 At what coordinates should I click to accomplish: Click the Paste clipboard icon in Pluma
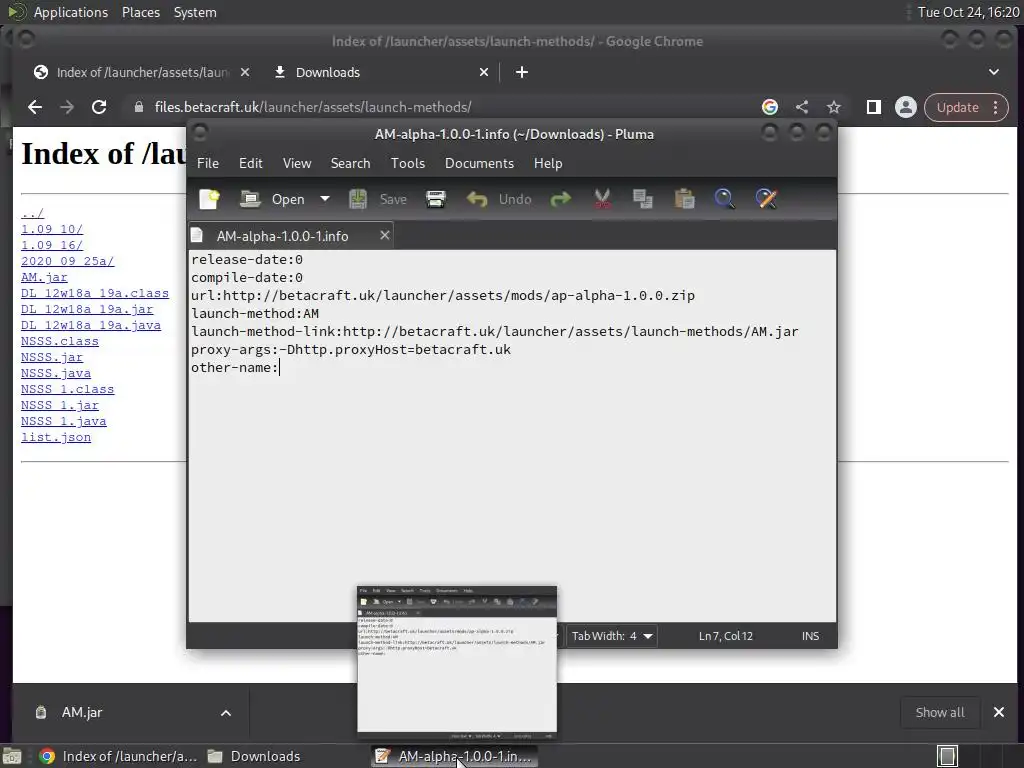tap(684, 199)
